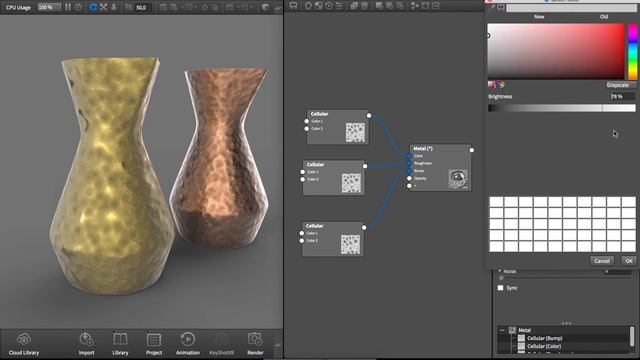
Task: Enable the Sync checkbox
Action: 500,288
